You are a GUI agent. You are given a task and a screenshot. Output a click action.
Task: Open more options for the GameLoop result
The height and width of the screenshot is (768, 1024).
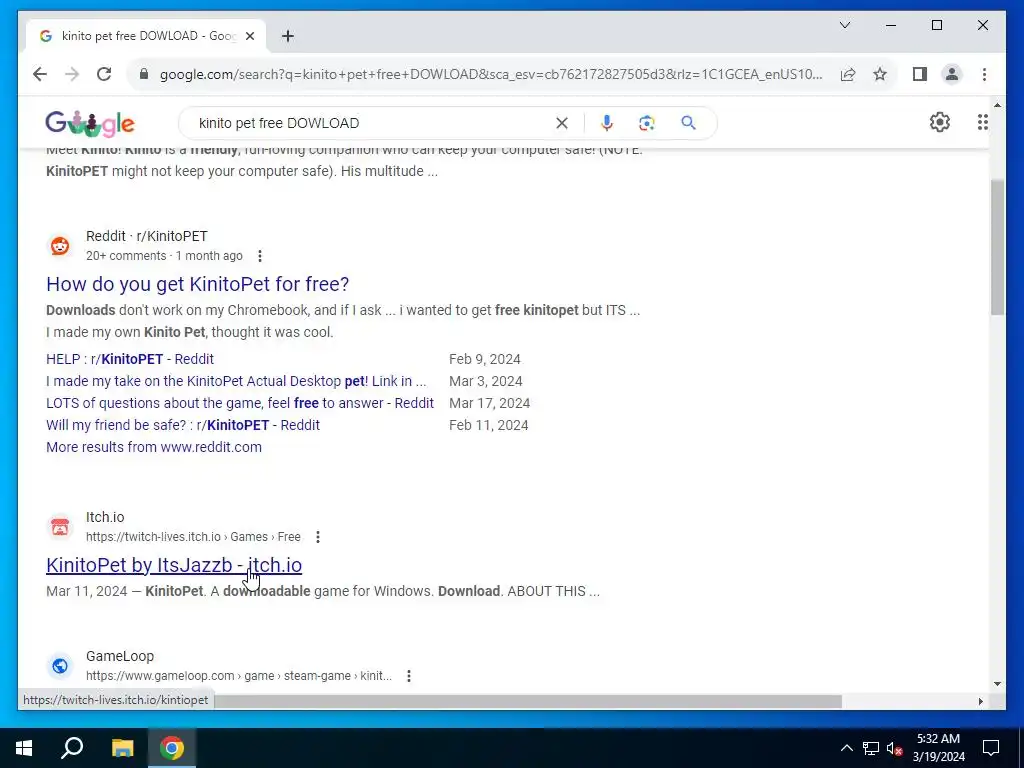pos(409,676)
